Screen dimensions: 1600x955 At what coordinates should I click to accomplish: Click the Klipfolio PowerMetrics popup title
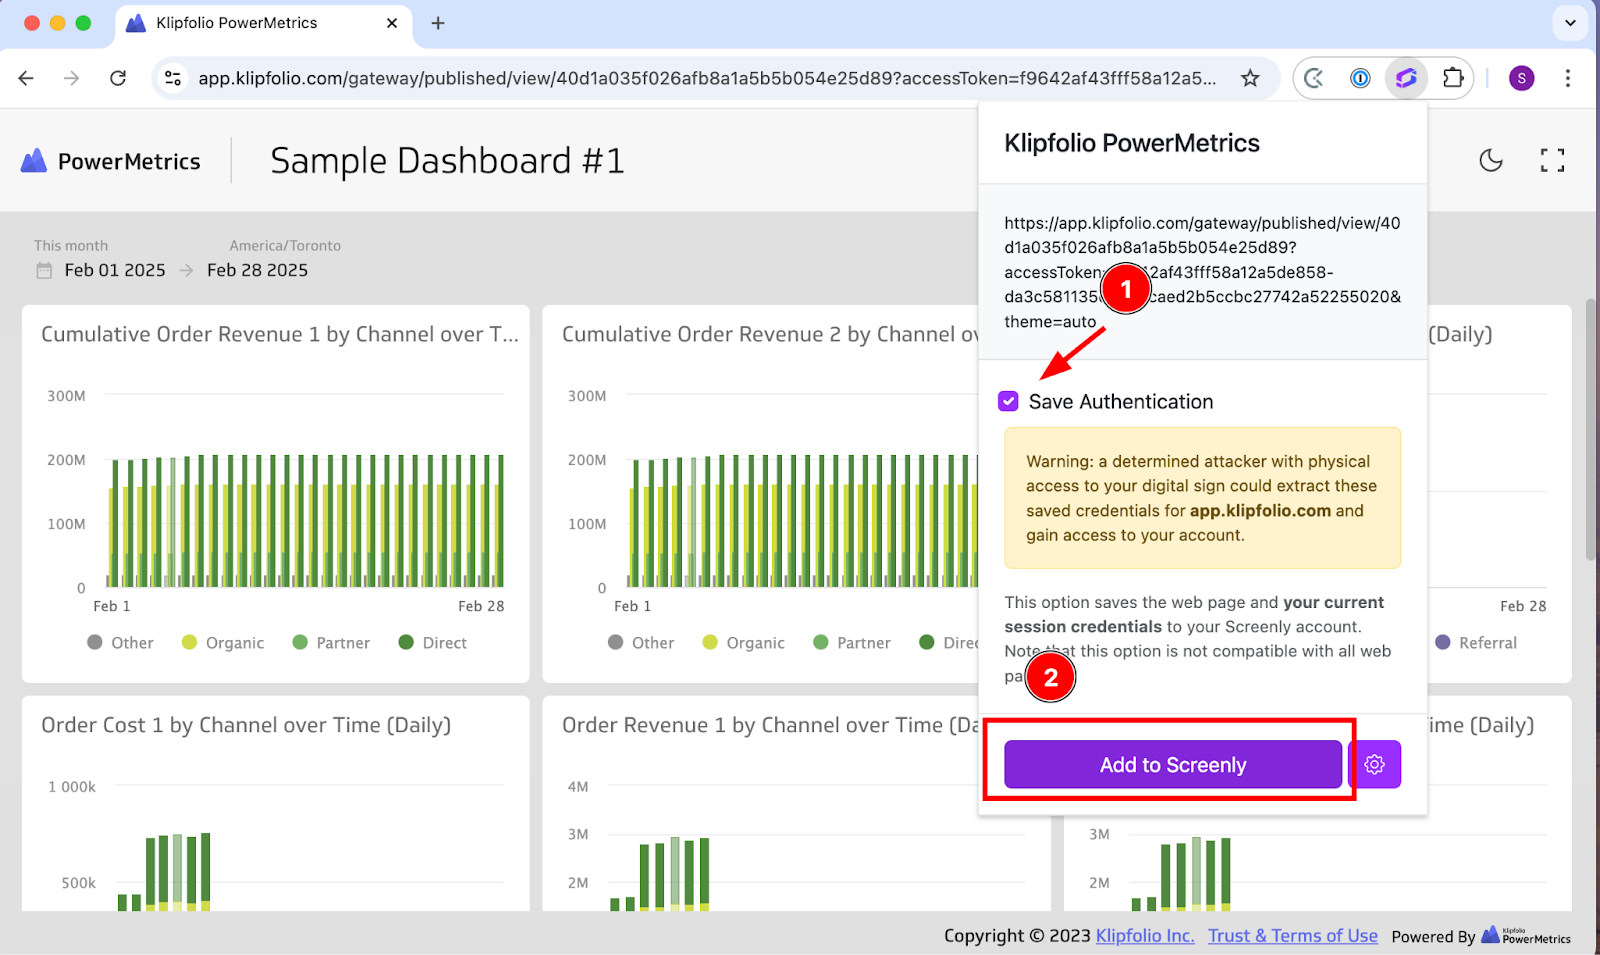1132,143
